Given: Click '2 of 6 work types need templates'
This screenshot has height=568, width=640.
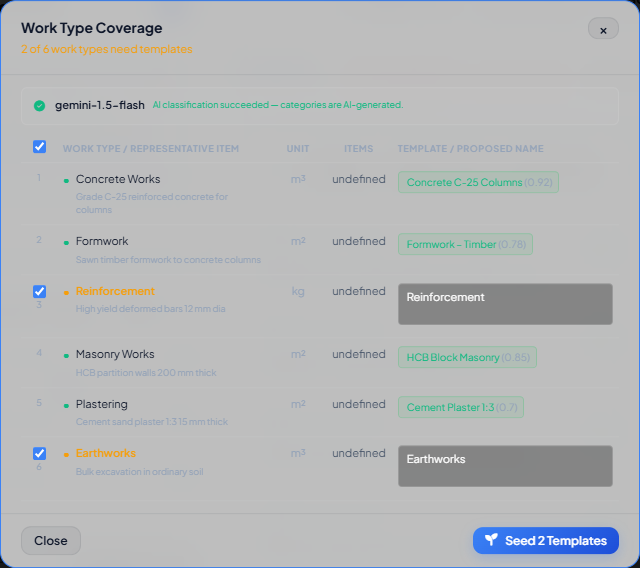Looking at the screenshot, I should click(107, 49).
